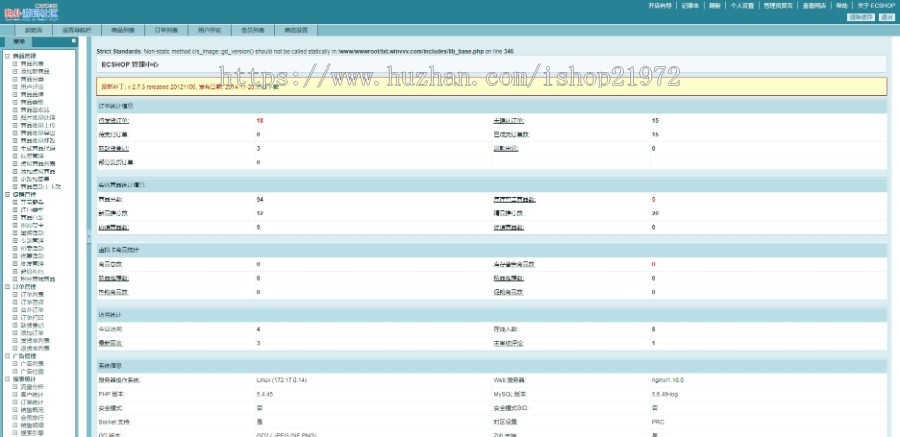Open 管理员留言 in the top header
The width and height of the screenshot is (900, 437).
click(778, 6)
